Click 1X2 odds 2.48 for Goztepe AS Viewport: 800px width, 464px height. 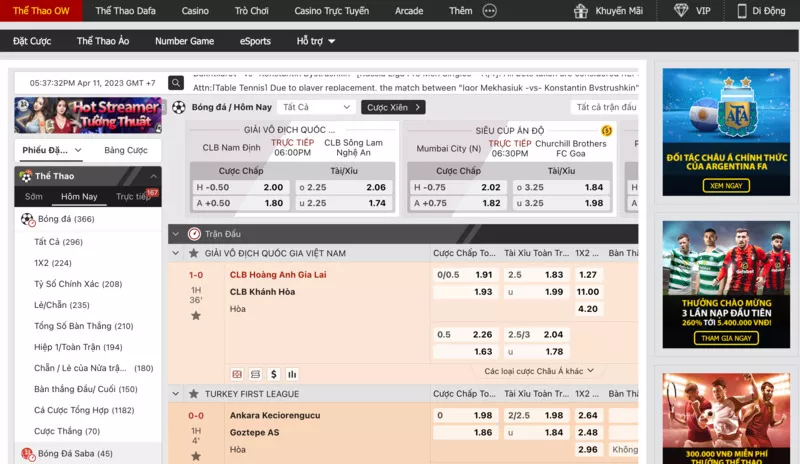pyautogui.click(x=588, y=432)
